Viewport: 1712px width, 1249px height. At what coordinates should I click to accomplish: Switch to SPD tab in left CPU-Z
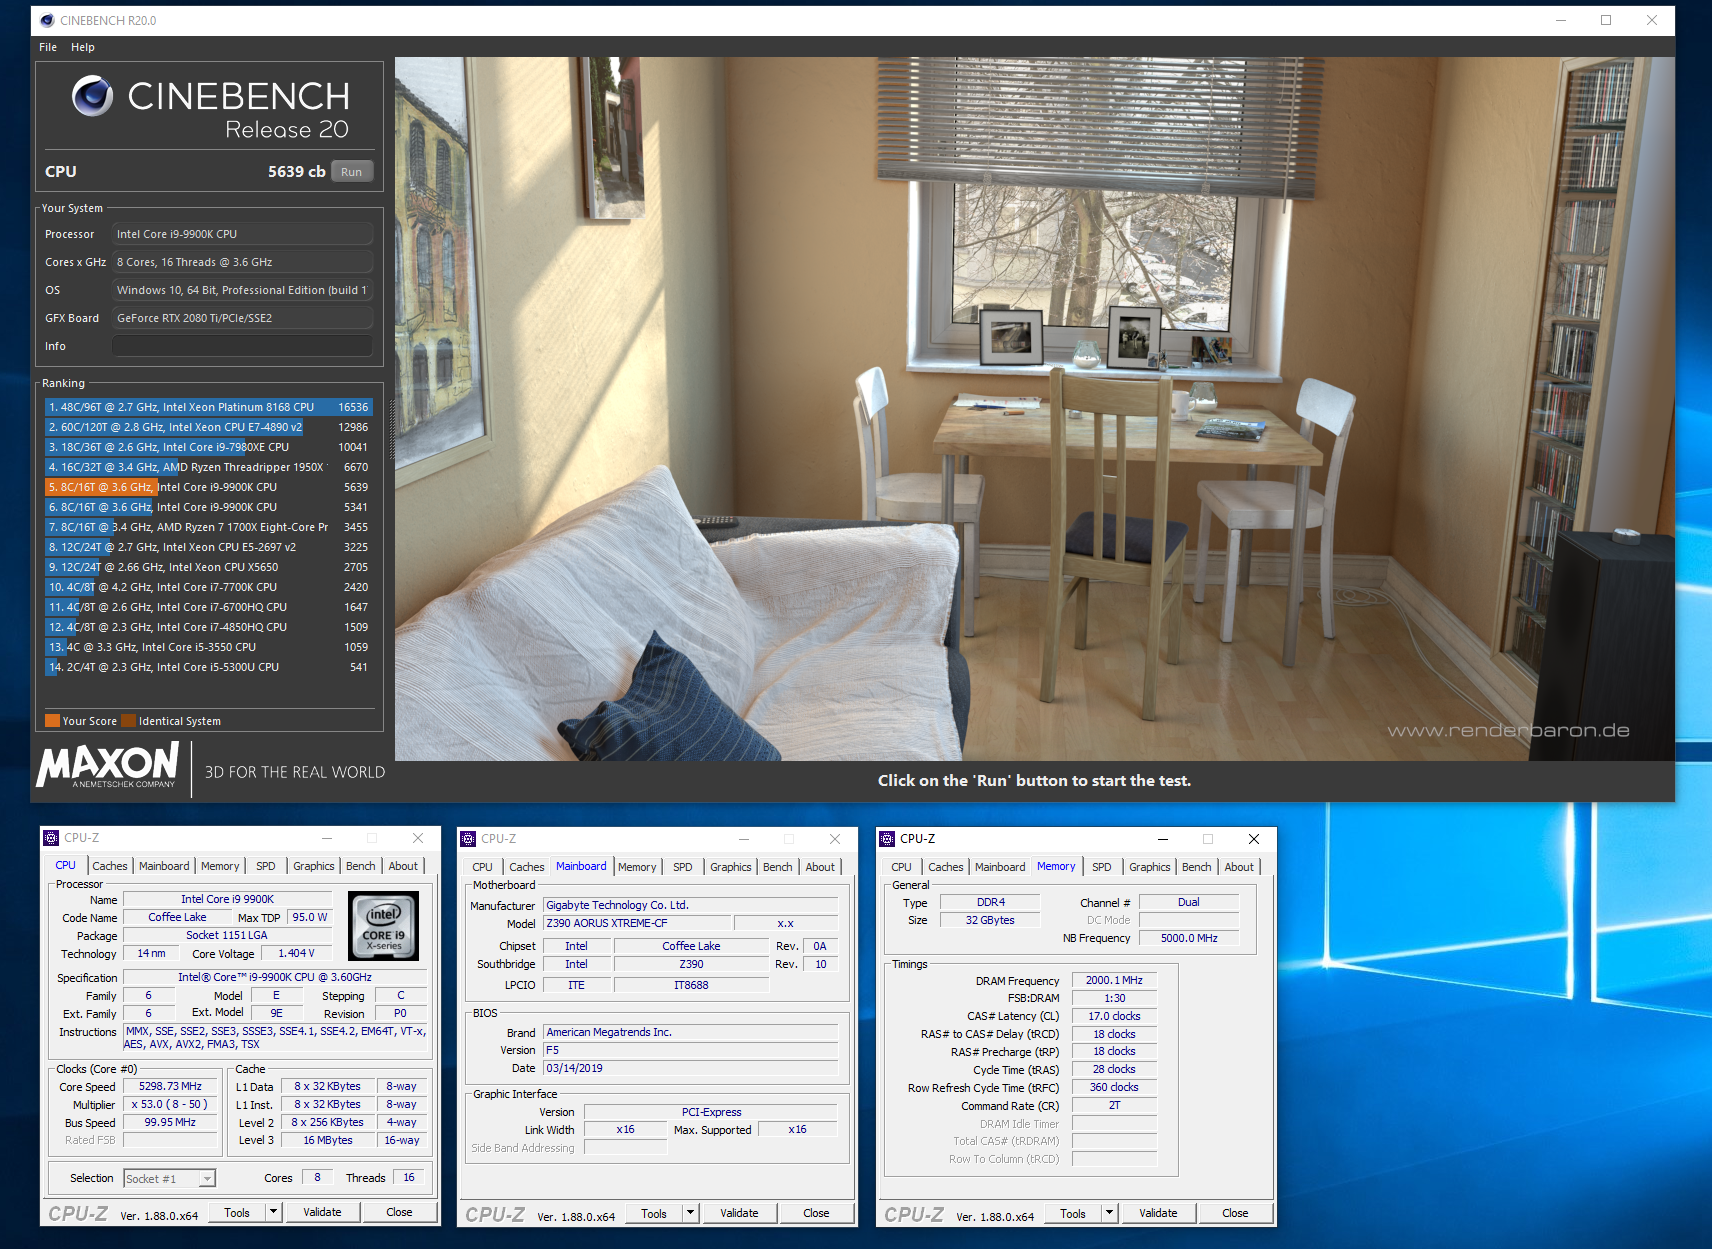point(266,866)
